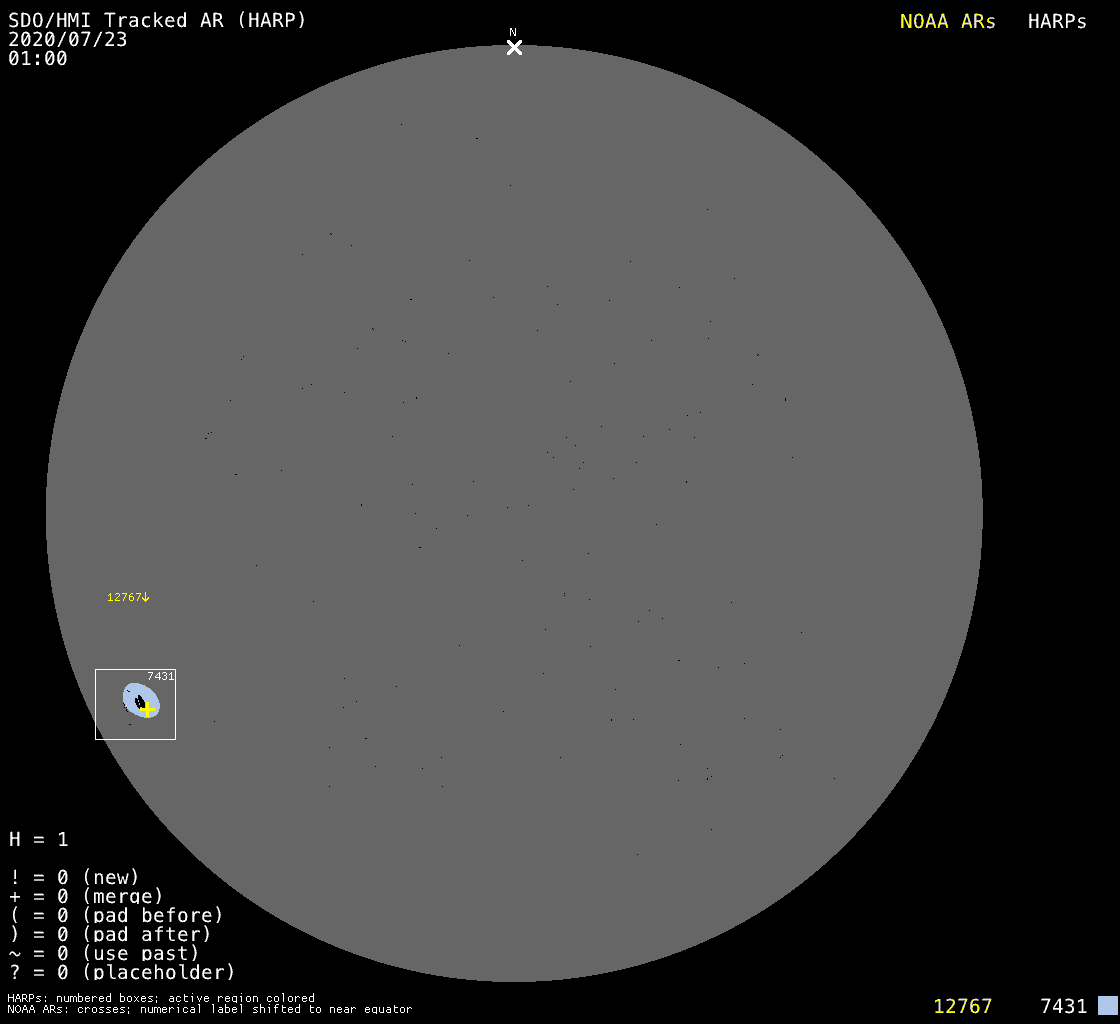Click the "H = 1" HARP count text
The image size is (1120, 1024).
pos(39,840)
